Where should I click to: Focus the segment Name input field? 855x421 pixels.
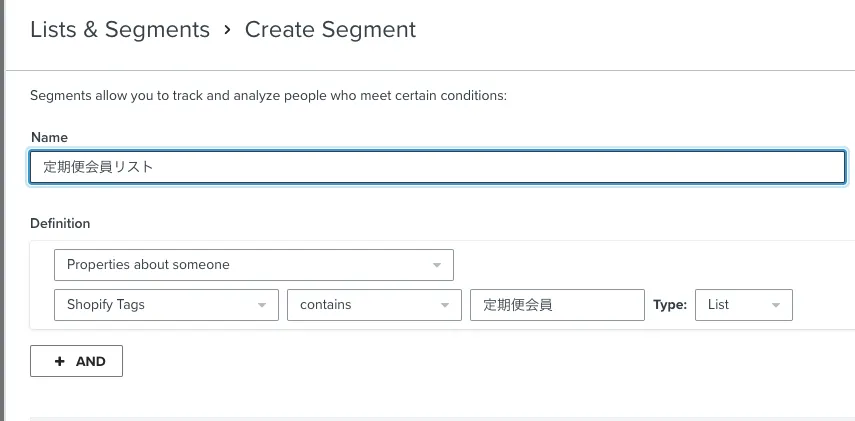[437, 167]
